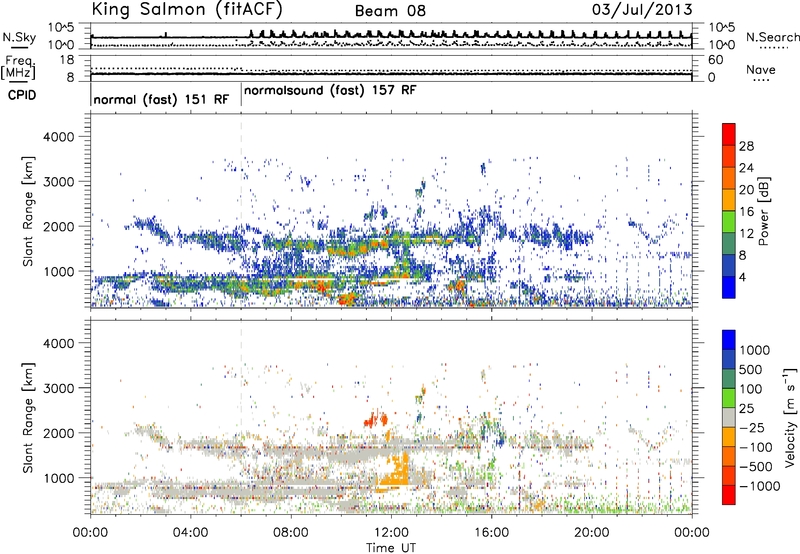800x554 pixels.
Task: Click 'Slant Range [km]' label of power panel
Action: [28, 211]
